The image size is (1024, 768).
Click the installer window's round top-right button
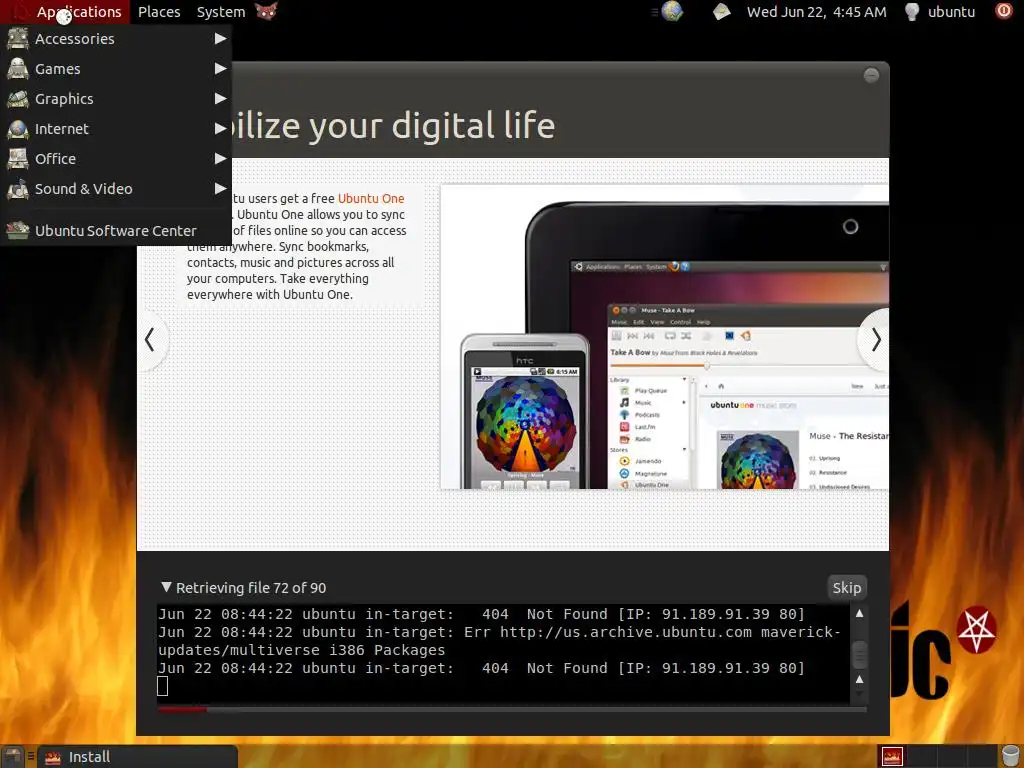click(871, 75)
